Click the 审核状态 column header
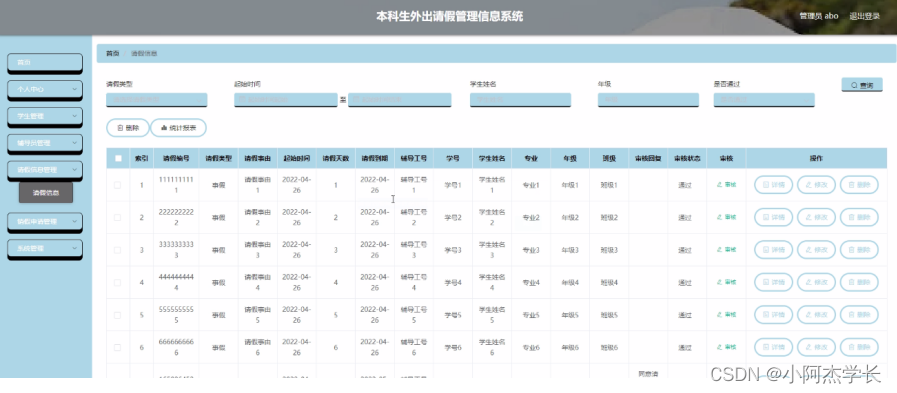Screen dimensions: 897x393 pos(687,158)
